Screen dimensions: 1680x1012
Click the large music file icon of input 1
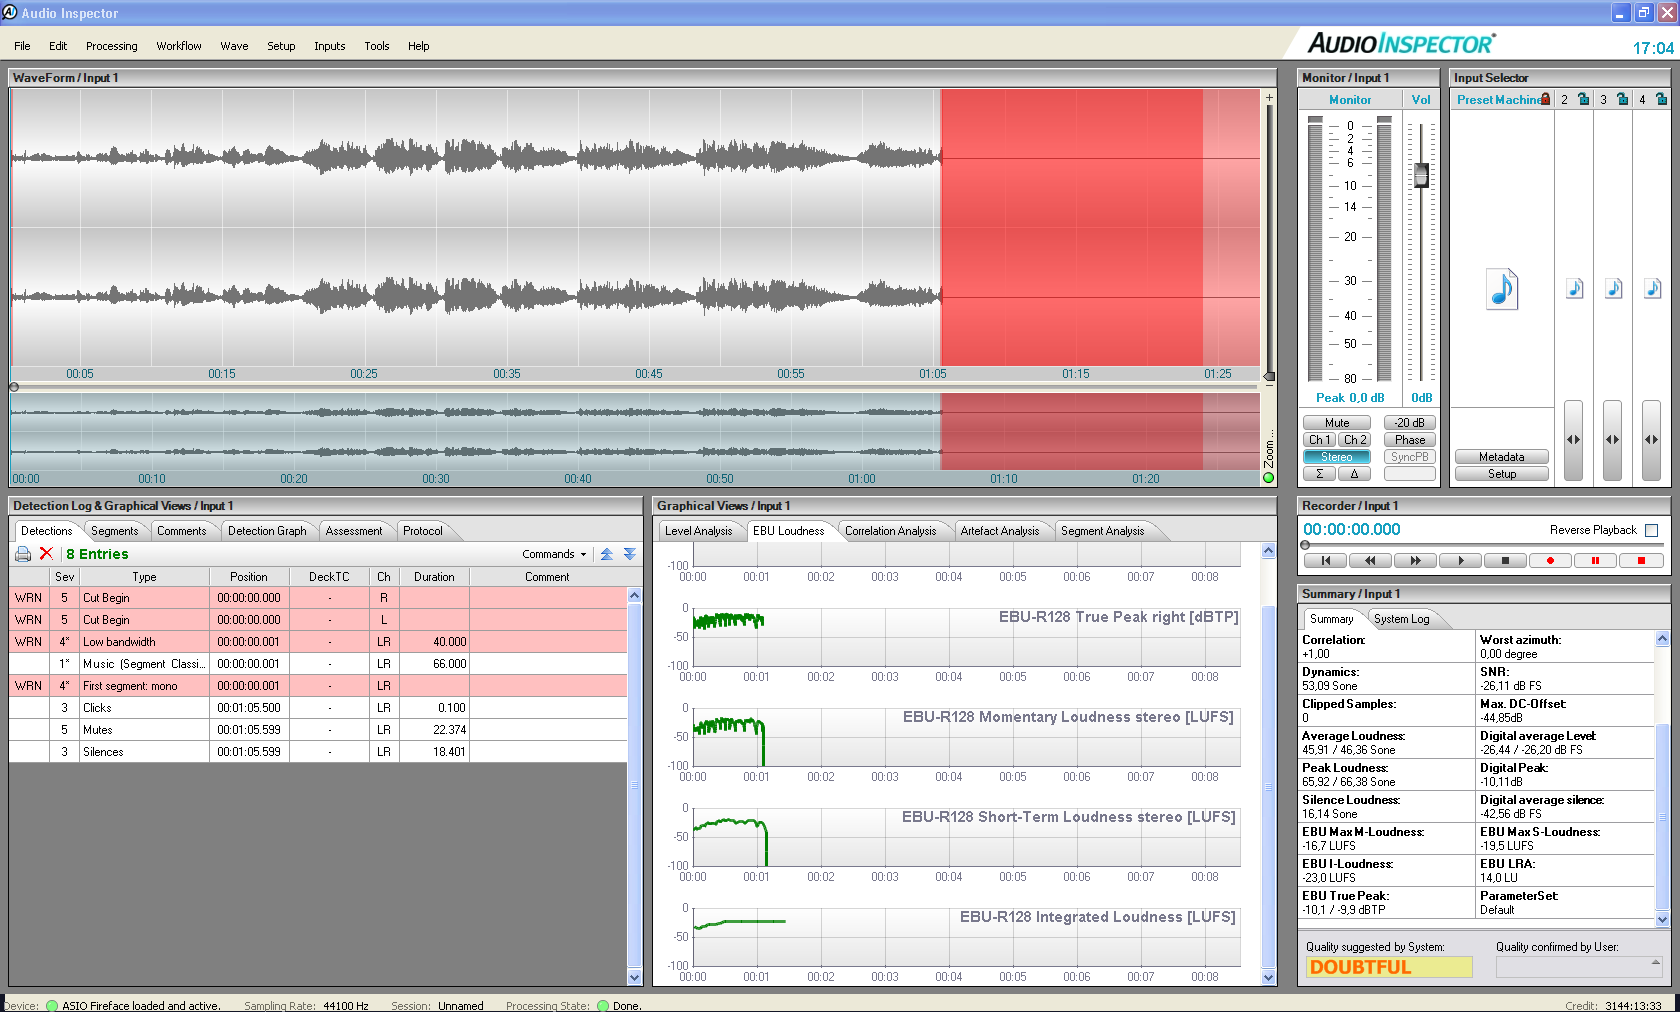[1502, 289]
